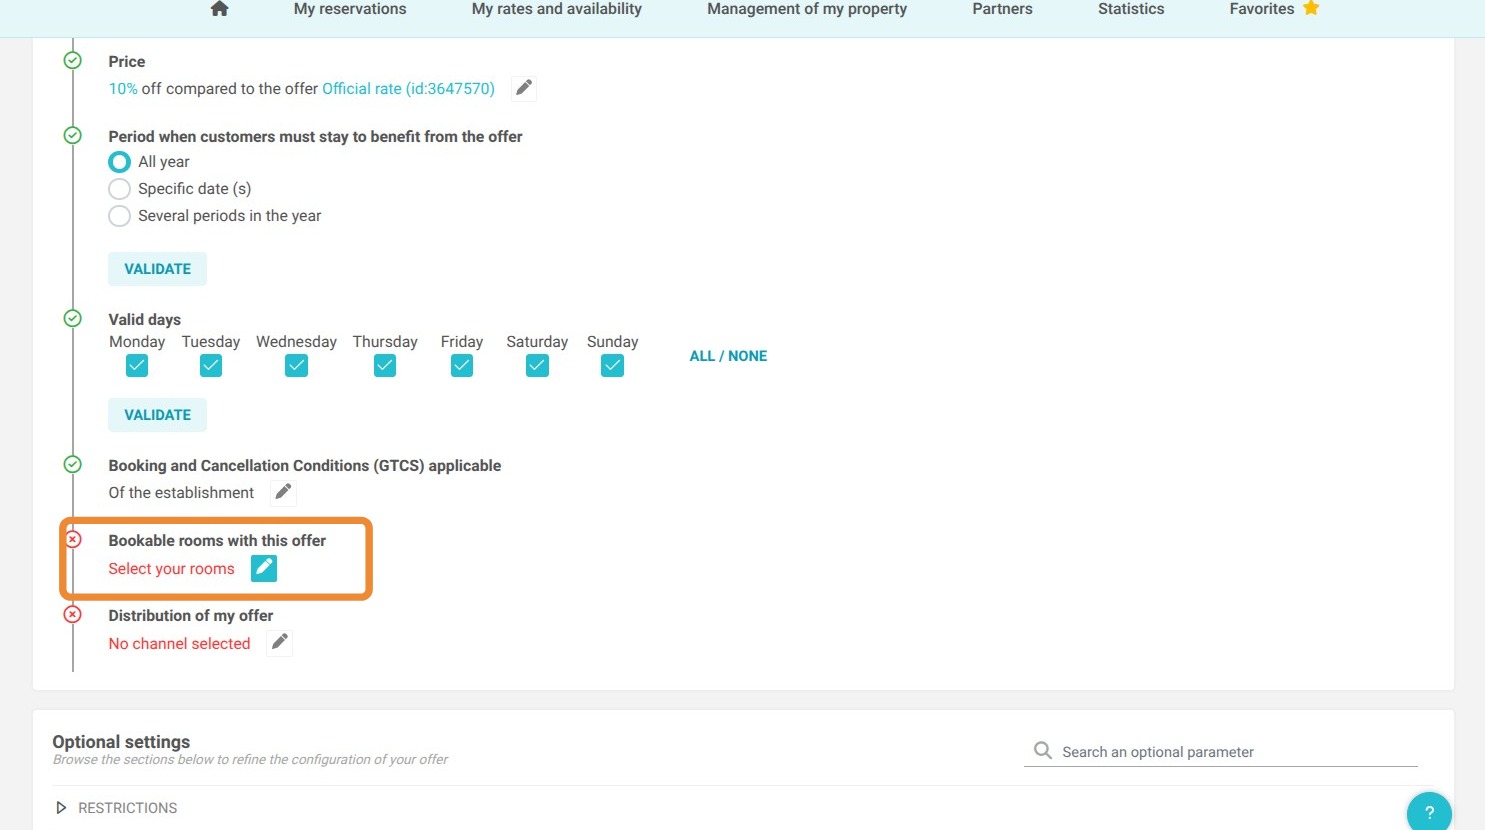Click the Of the establishment text
This screenshot has width=1485, height=830.
[x=181, y=493]
